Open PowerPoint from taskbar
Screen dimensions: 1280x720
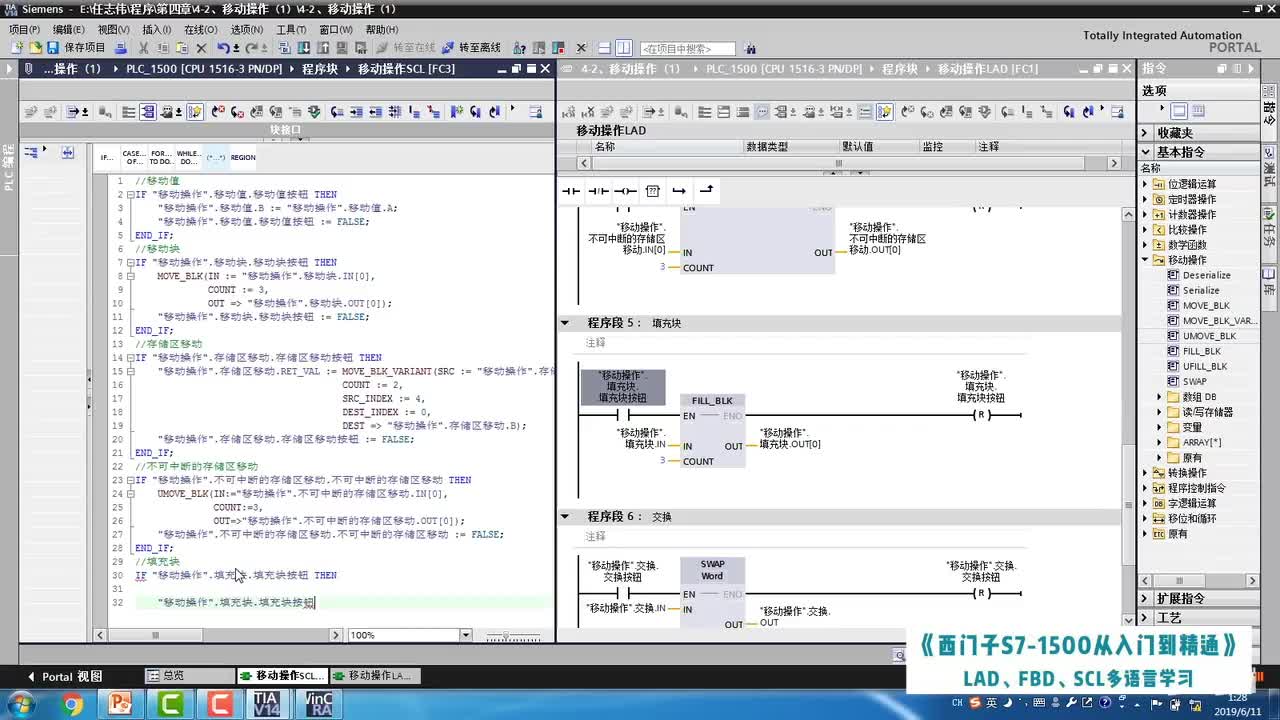tap(120, 704)
